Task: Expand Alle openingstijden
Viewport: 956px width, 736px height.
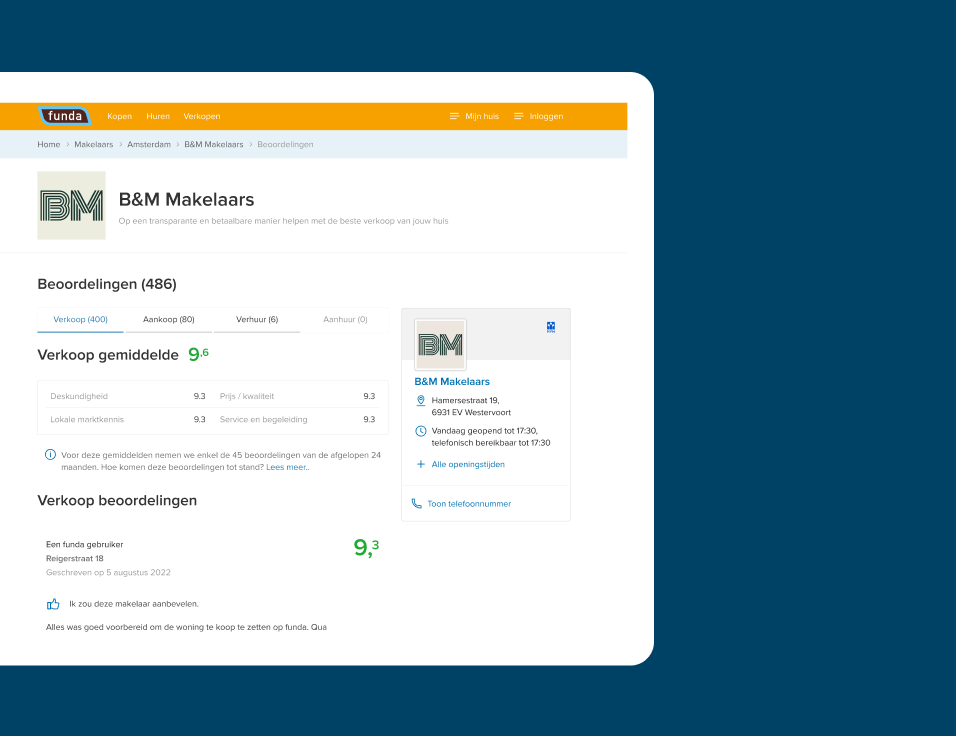Action: pos(468,465)
